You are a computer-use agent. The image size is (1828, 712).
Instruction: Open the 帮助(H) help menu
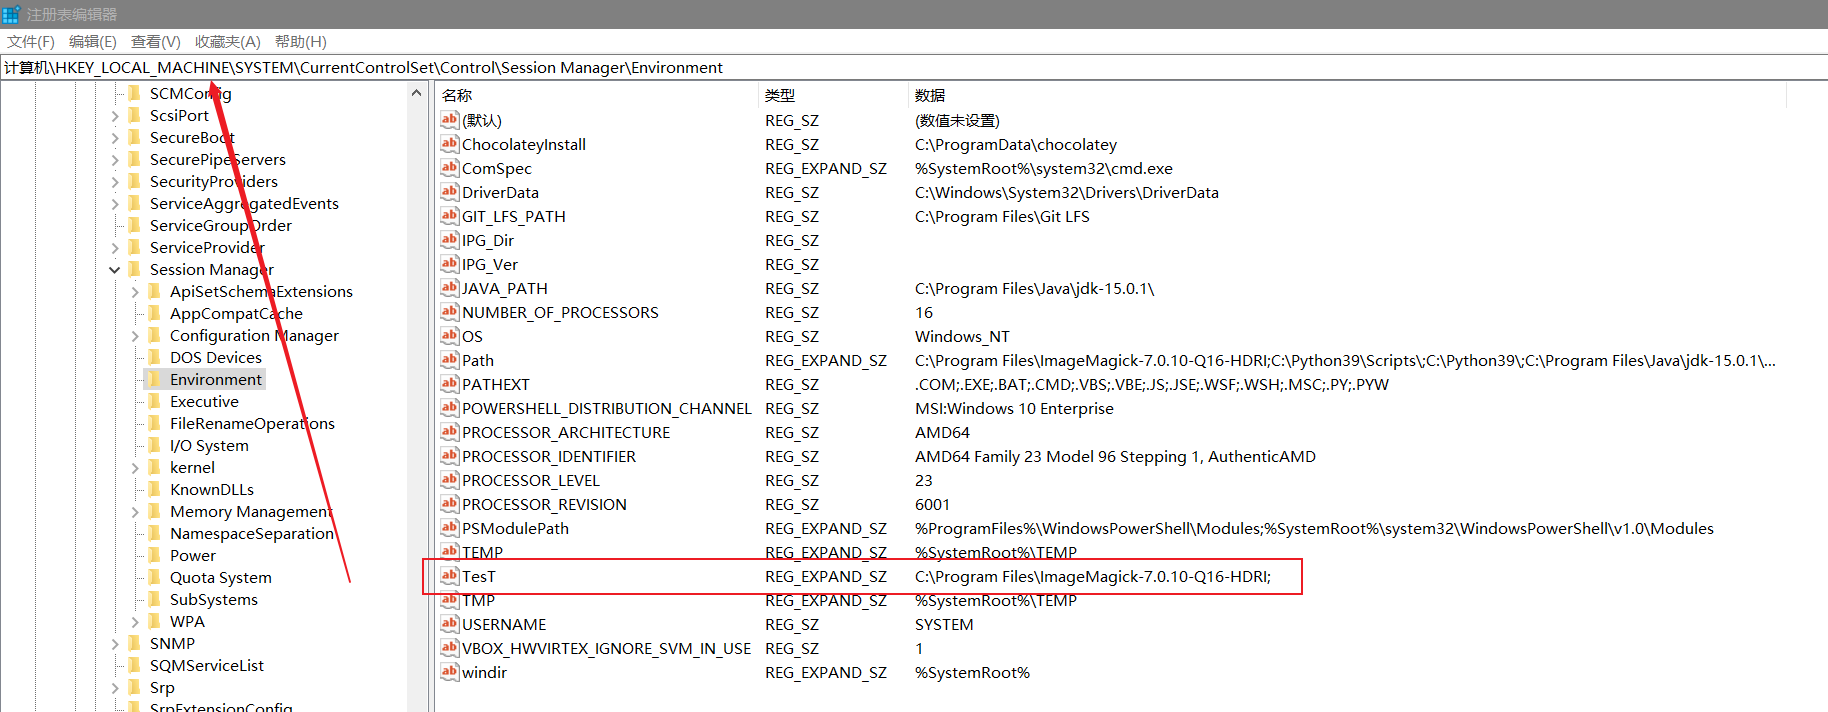tap(300, 41)
